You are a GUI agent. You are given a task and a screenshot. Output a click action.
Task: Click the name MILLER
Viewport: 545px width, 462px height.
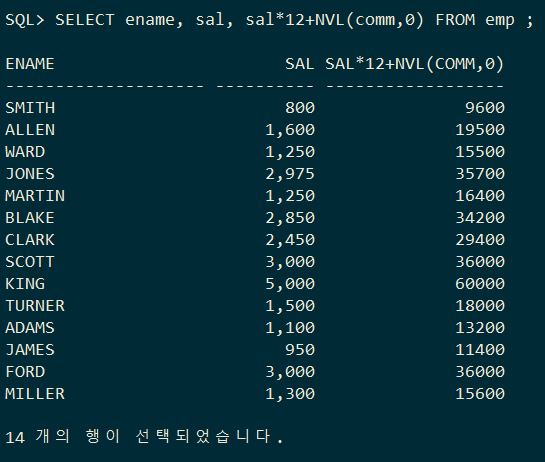click(x=35, y=394)
